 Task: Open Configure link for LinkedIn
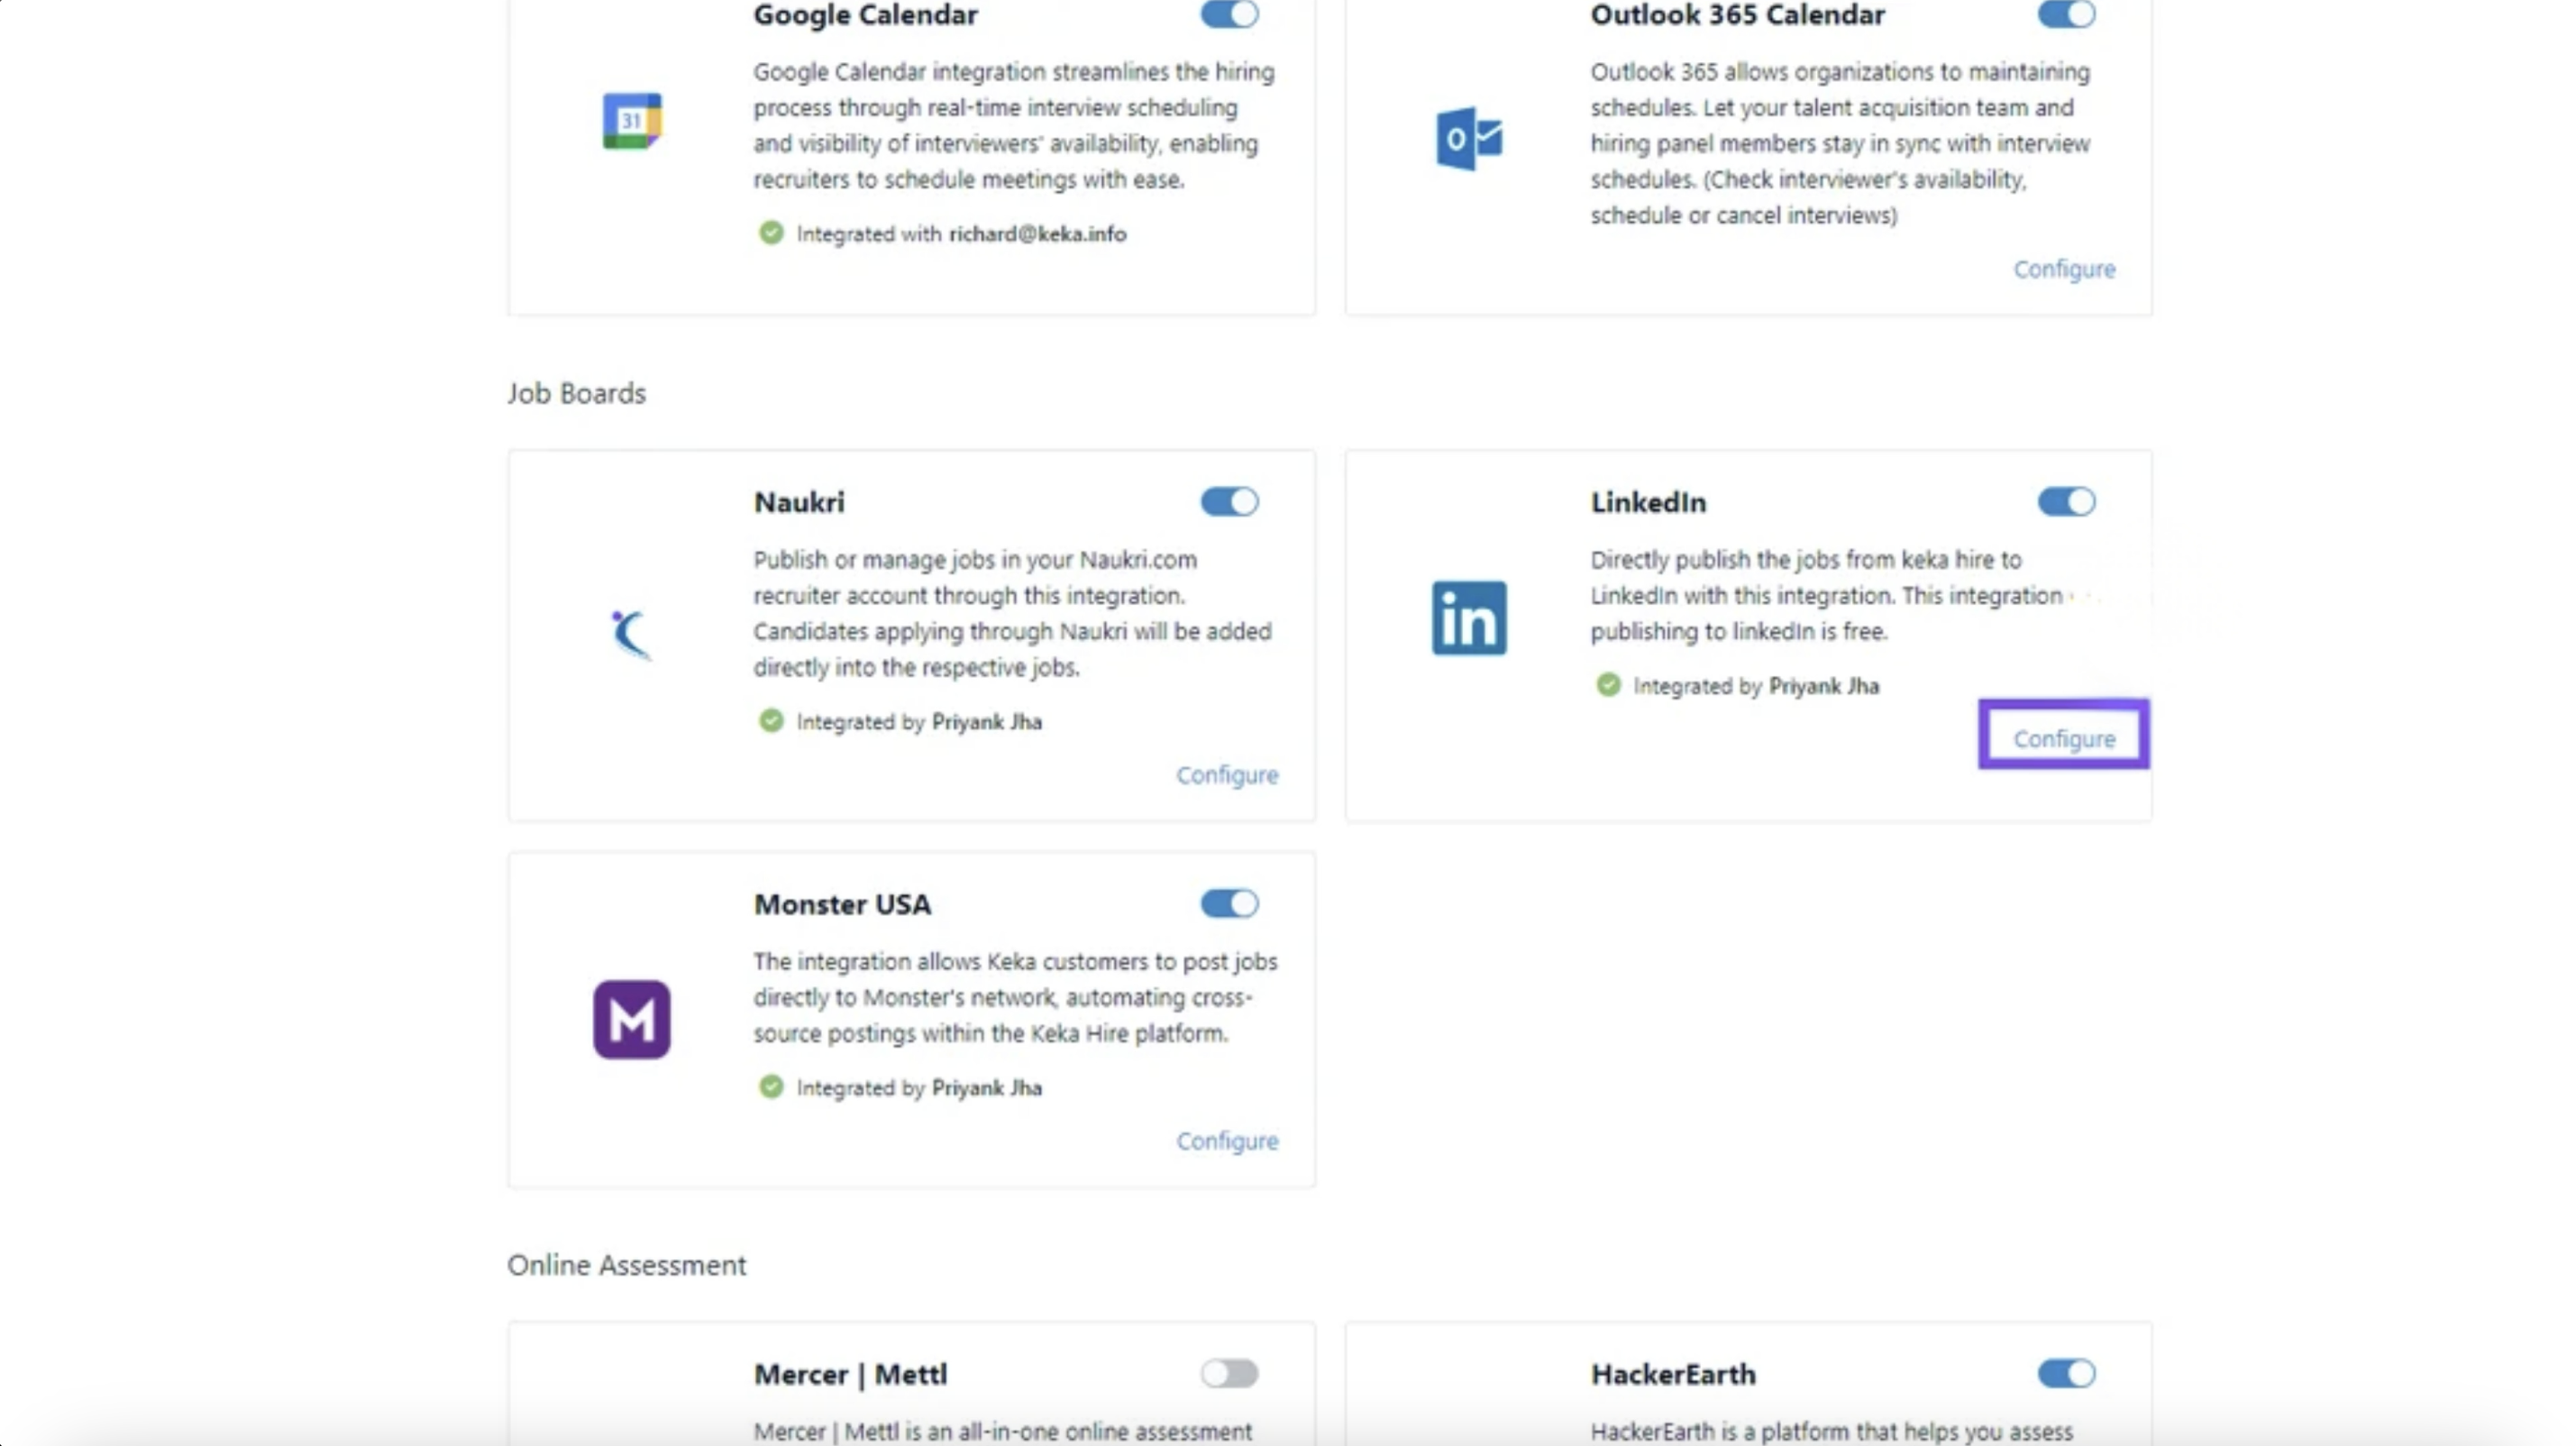tap(2064, 739)
